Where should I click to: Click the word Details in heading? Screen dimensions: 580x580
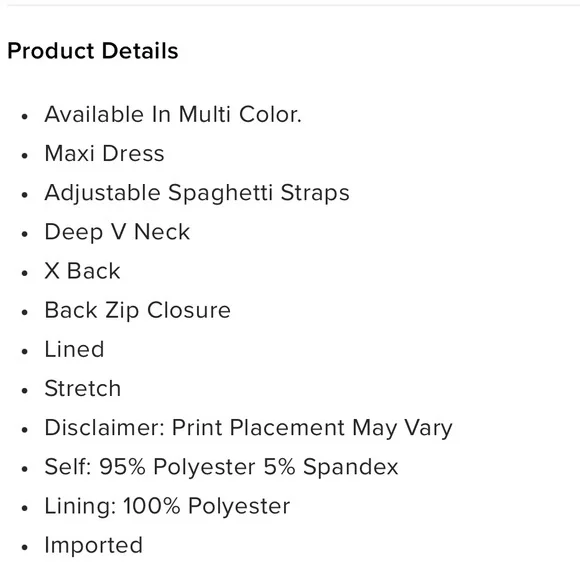(x=140, y=51)
